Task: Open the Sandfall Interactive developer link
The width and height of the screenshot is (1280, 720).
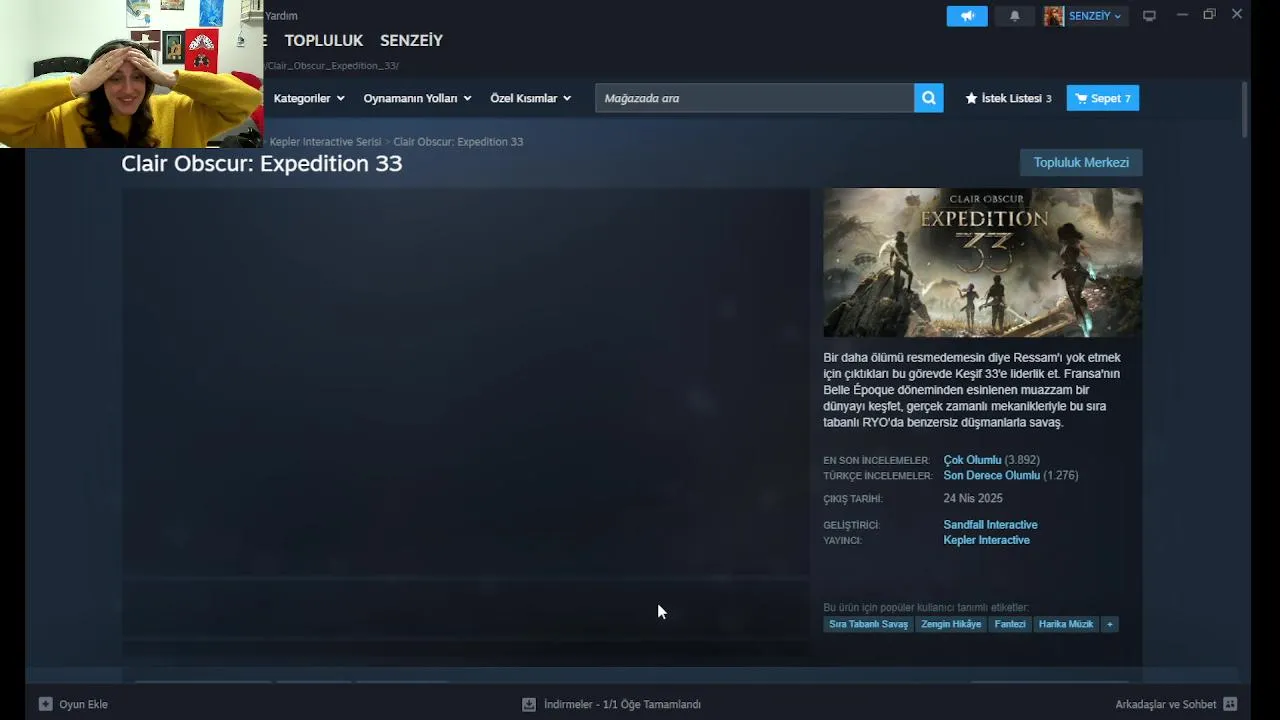Action: (x=990, y=525)
